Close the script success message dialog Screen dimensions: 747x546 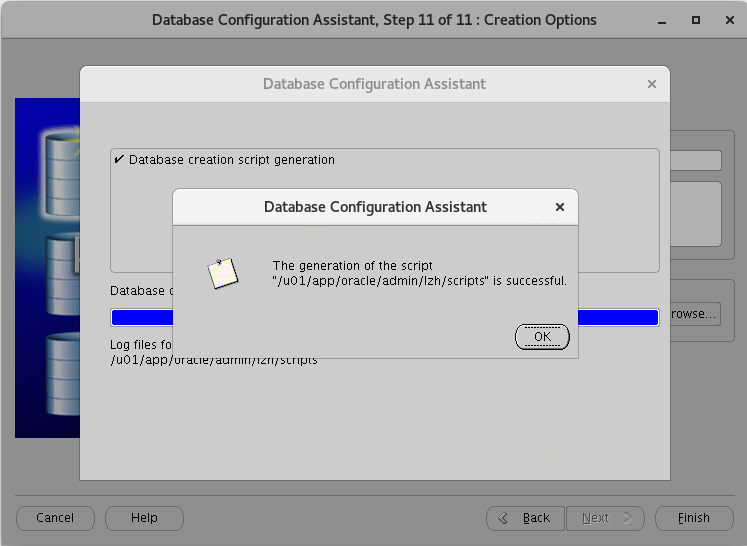point(560,207)
